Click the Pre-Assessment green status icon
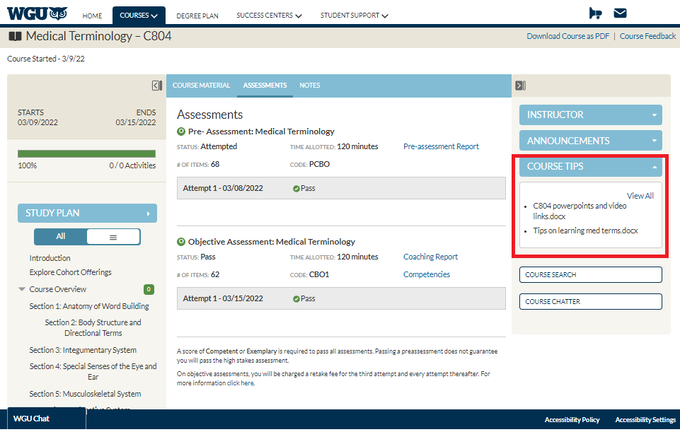Image resolution: width=680 pixels, height=432 pixels. 181,131
